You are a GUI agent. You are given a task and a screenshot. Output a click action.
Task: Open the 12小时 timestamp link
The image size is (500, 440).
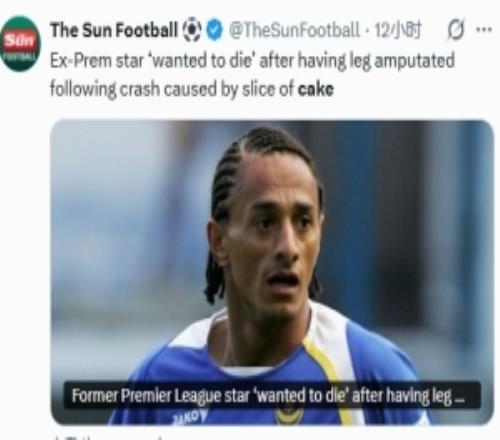click(x=398, y=30)
